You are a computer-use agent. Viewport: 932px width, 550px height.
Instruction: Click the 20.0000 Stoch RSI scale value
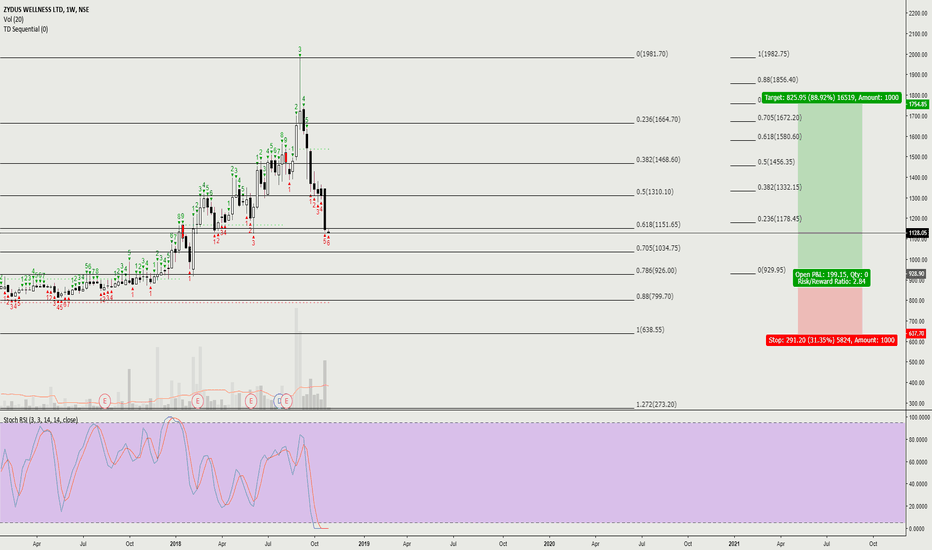tap(918, 506)
